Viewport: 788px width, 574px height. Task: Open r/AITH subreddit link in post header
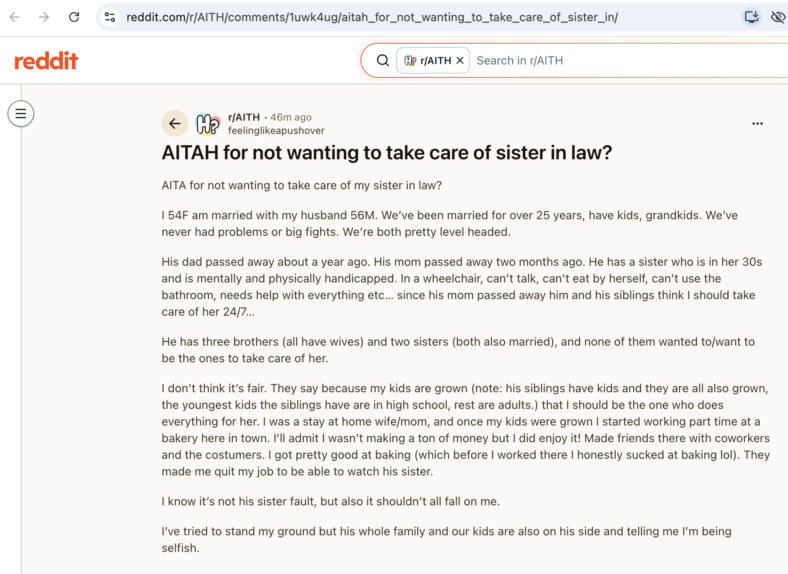244,117
